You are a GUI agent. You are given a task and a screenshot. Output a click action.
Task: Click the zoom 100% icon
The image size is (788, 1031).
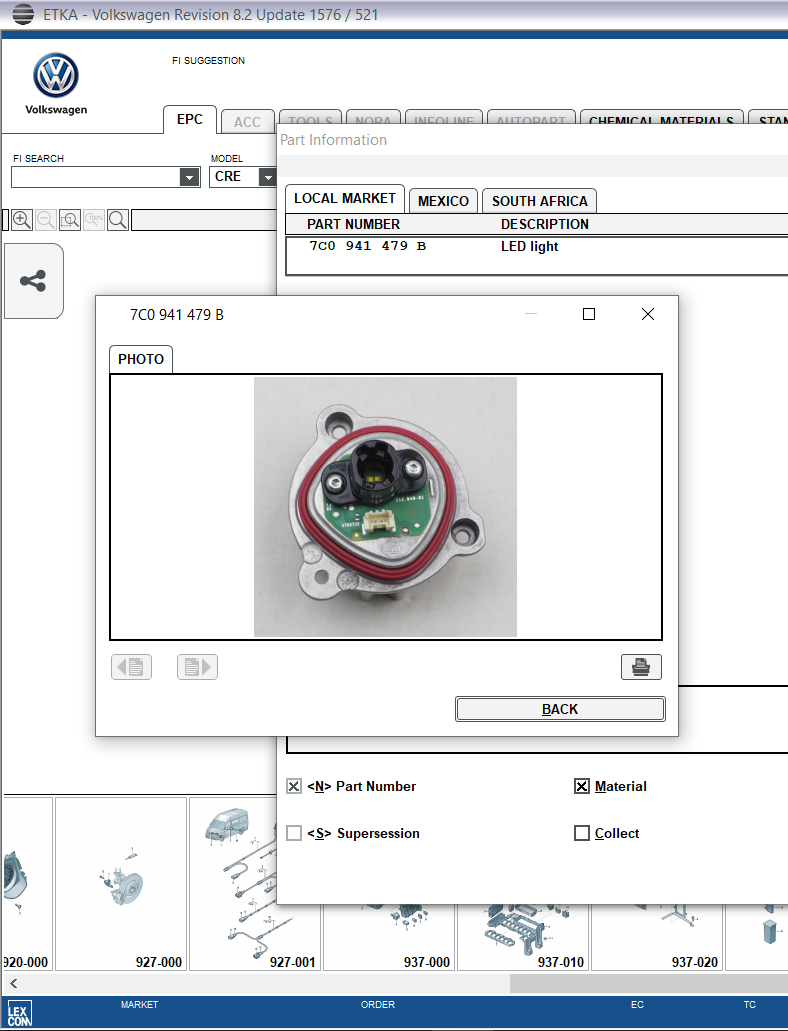tap(94, 220)
